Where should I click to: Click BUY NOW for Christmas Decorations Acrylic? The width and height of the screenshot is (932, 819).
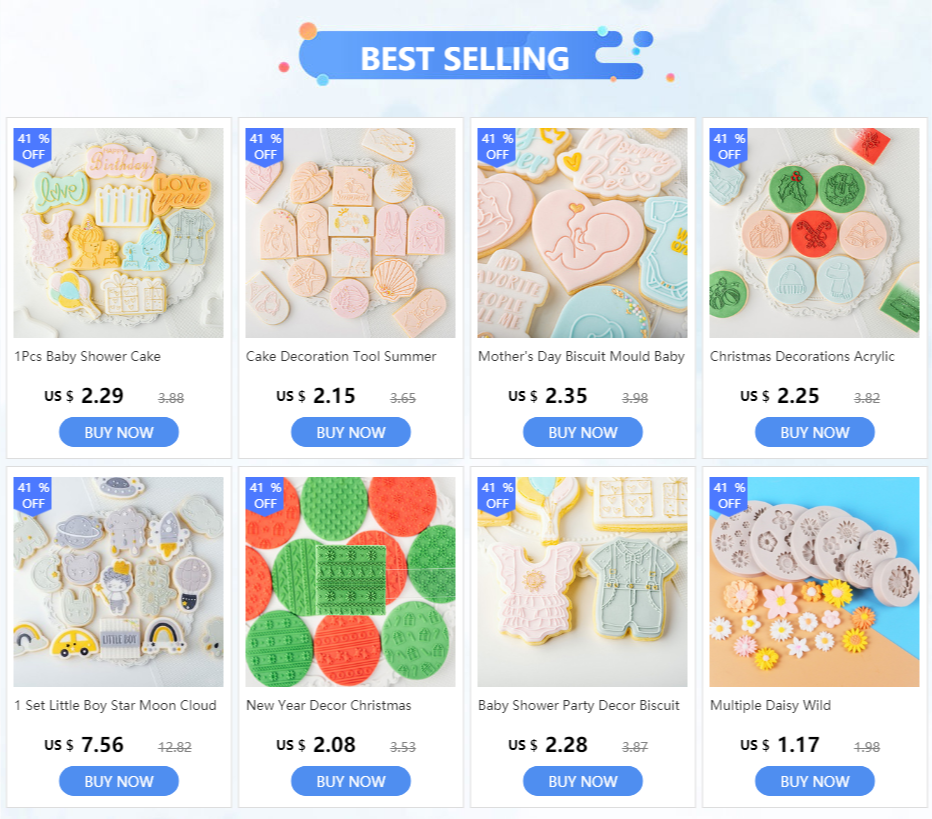pos(814,432)
